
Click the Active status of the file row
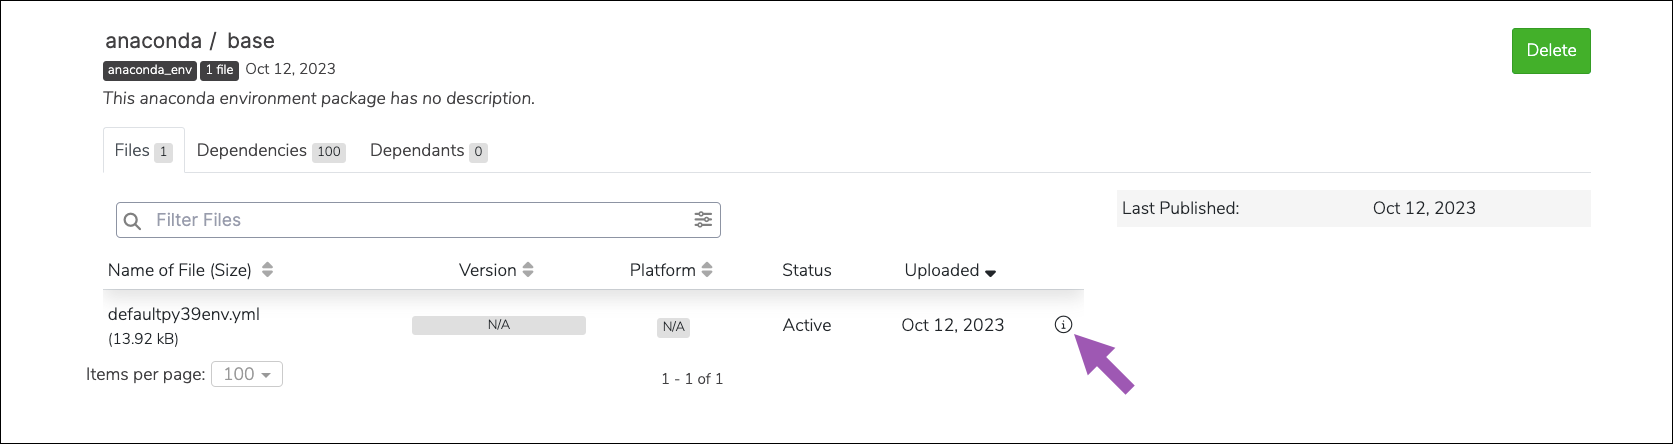tap(807, 325)
